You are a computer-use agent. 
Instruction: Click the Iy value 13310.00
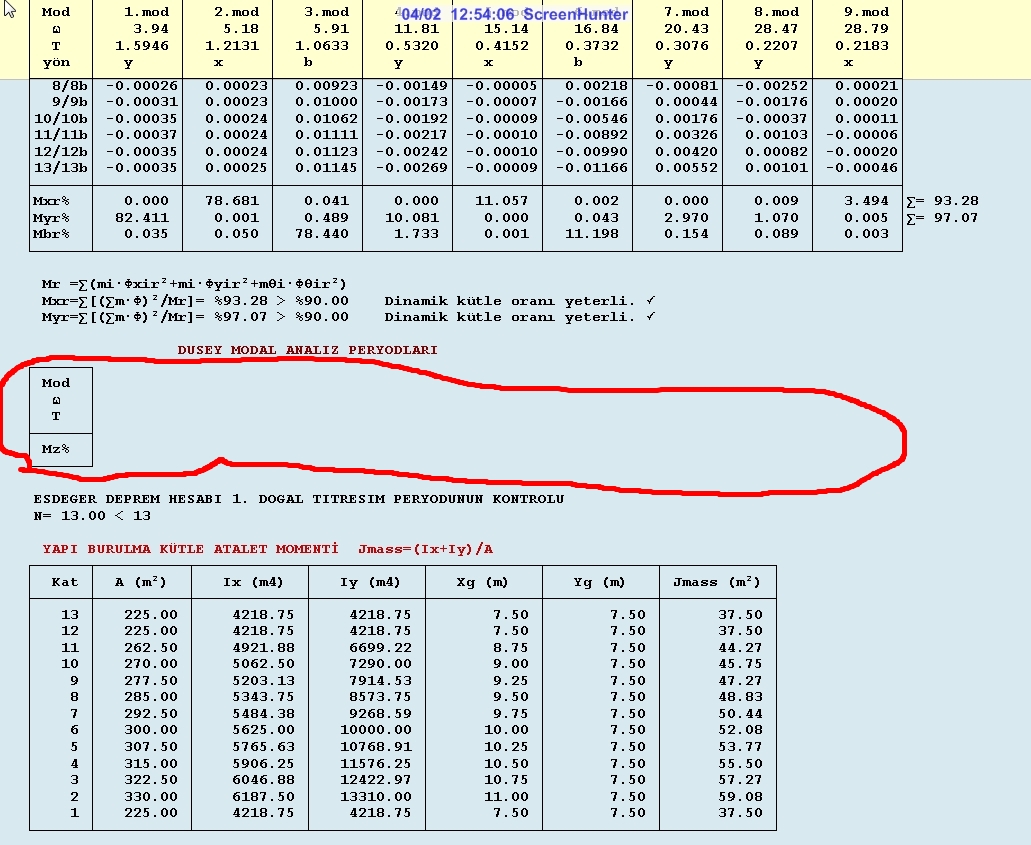pos(378,797)
